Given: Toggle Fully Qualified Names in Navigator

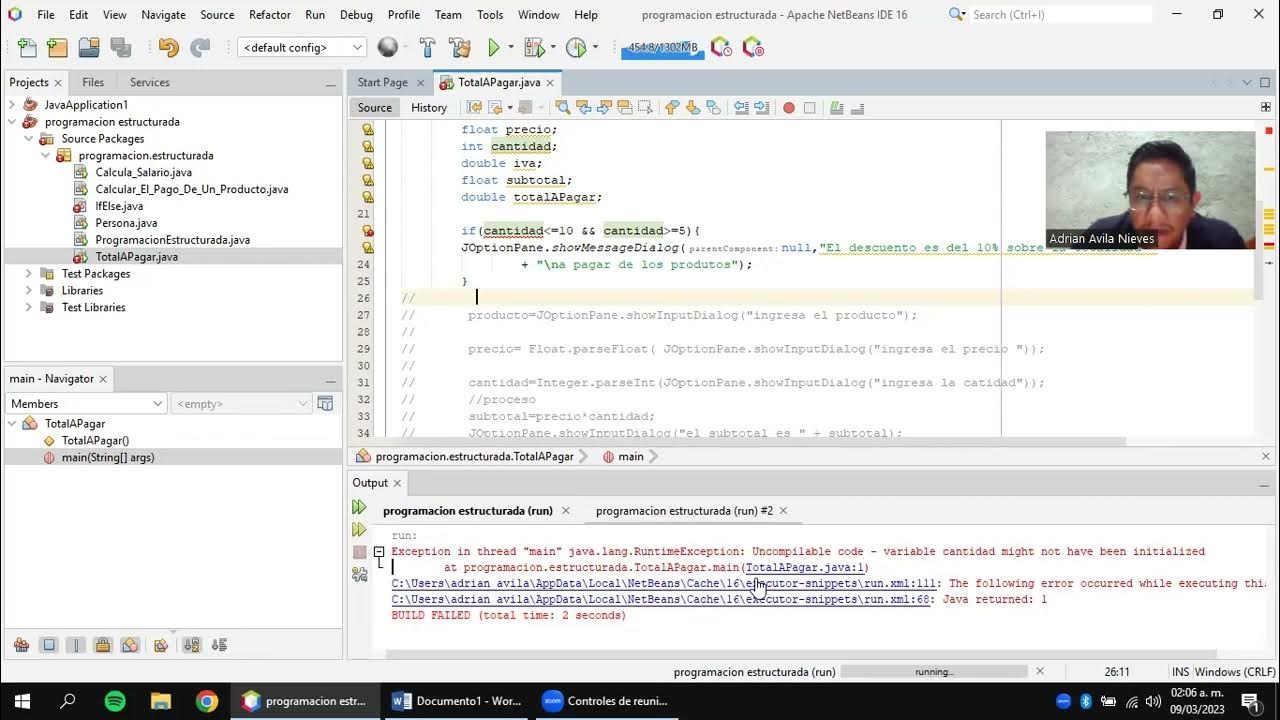Looking at the screenshot, I should tap(161, 645).
